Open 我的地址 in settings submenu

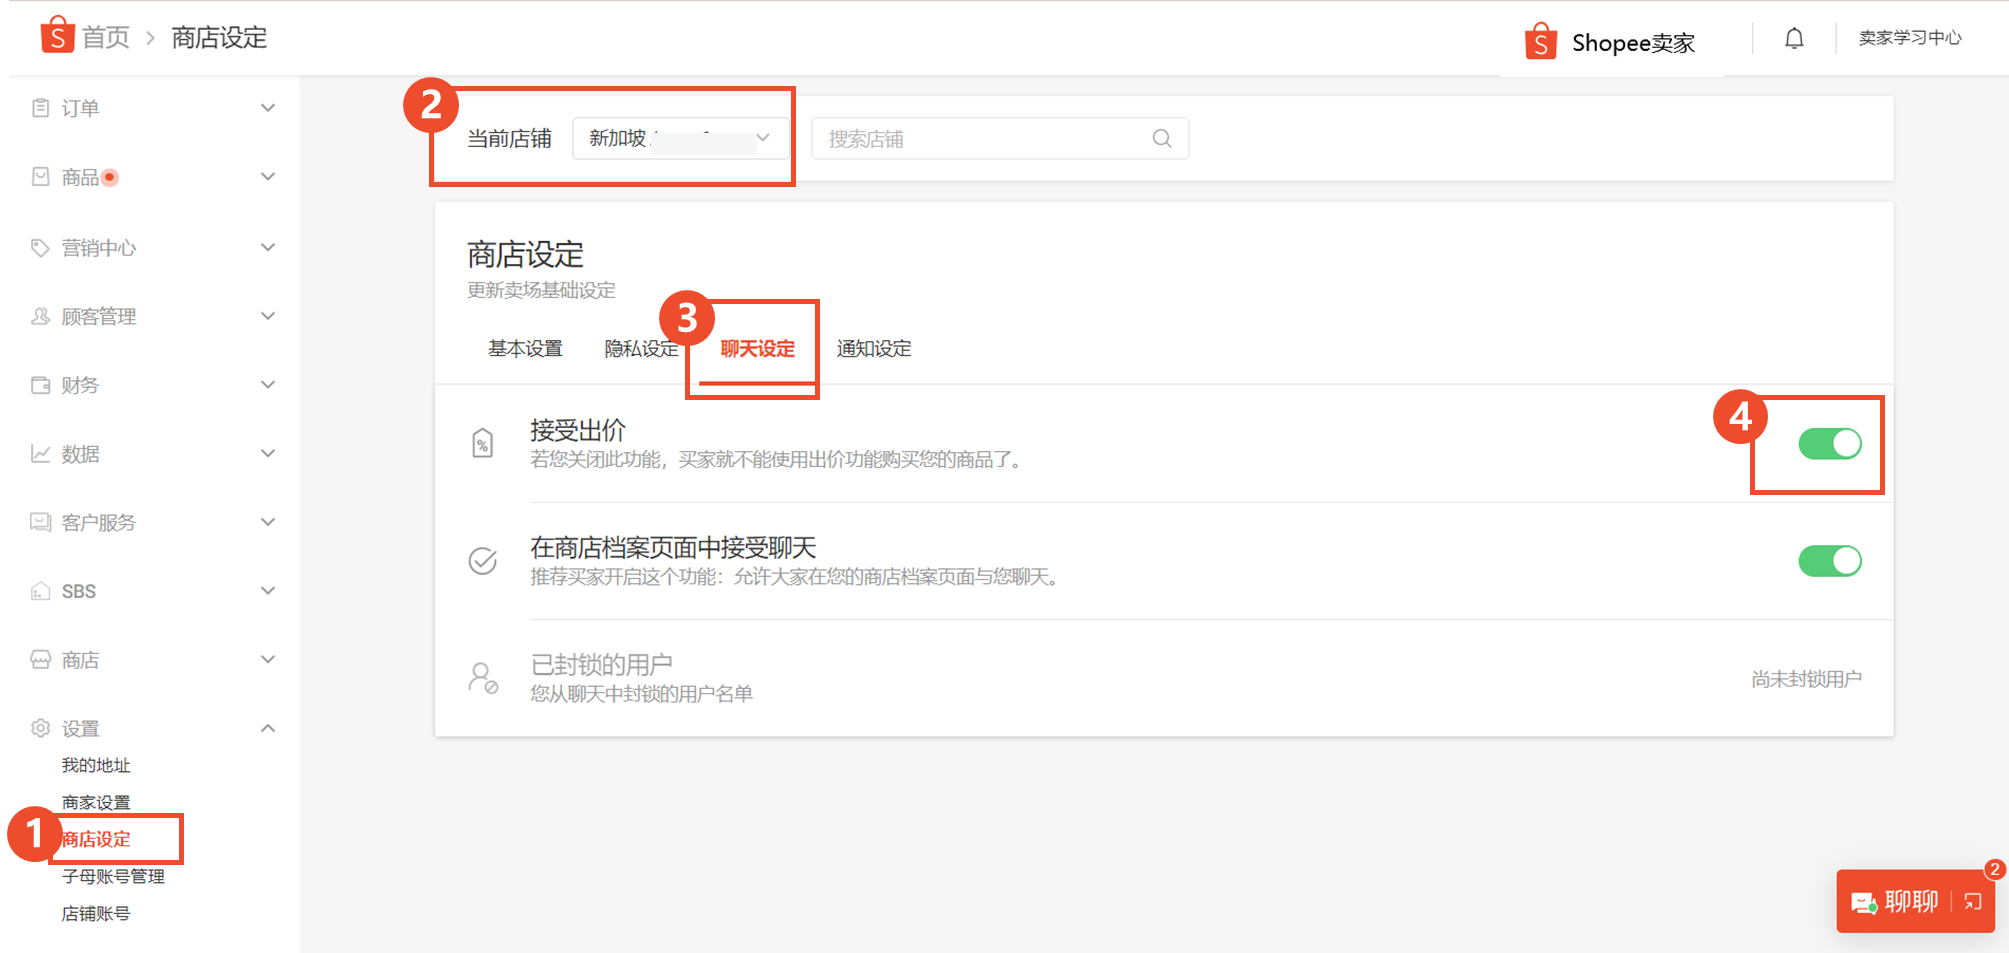point(96,765)
